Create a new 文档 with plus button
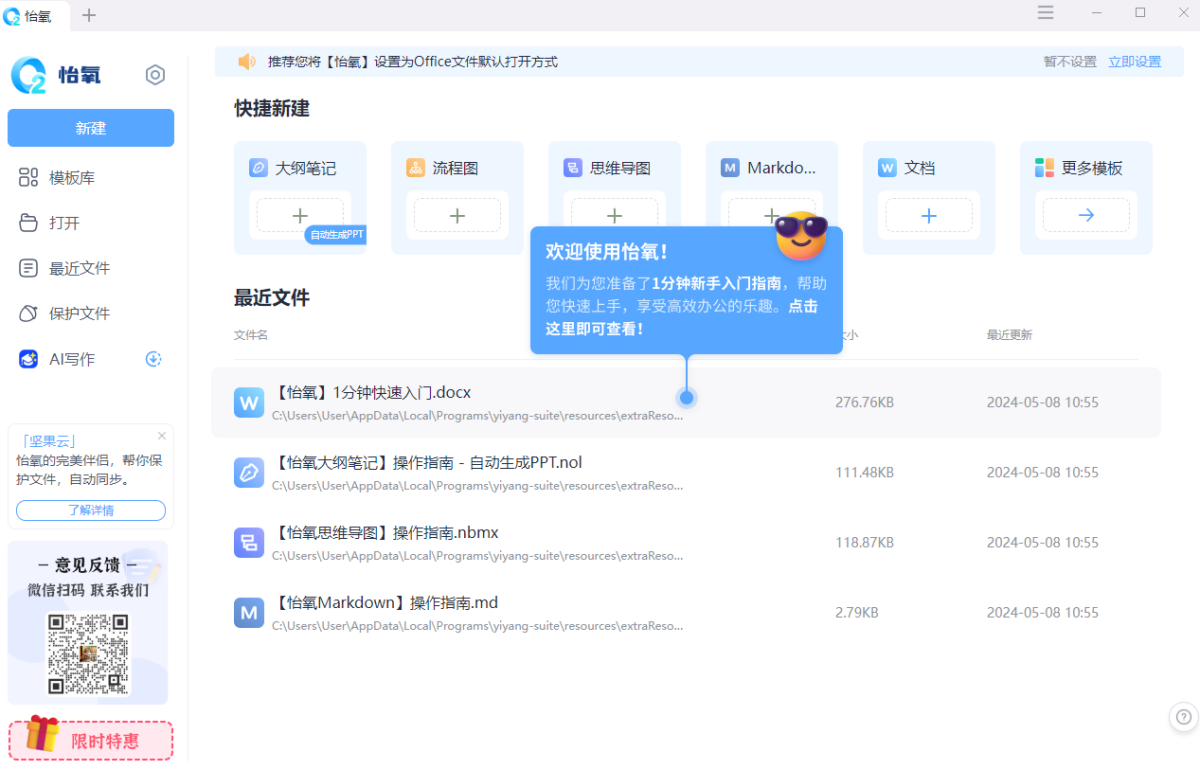1200x770 pixels. (x=928, y=215)
